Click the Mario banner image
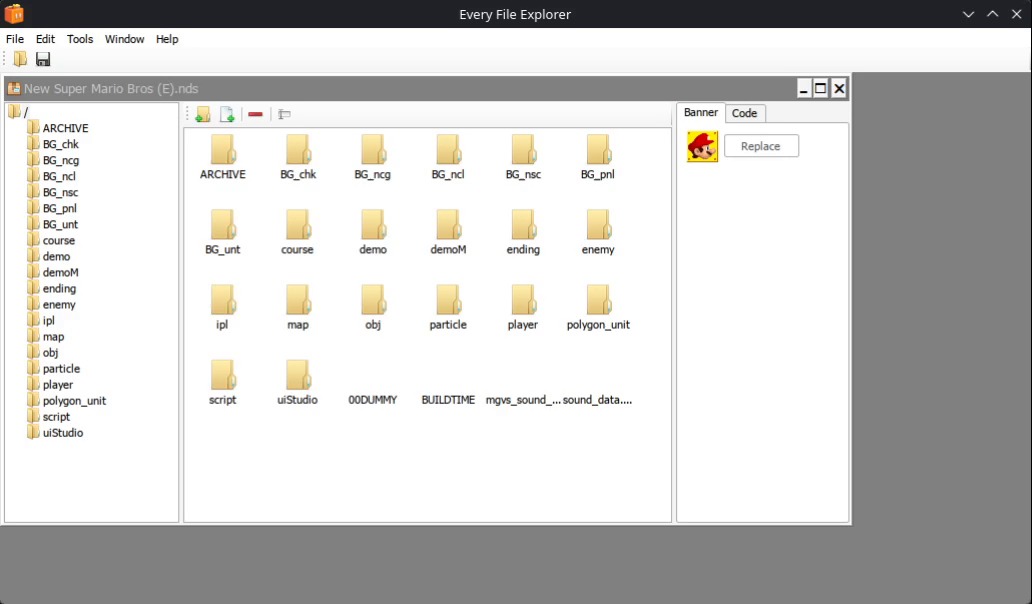This screenshot has width=1032, height=604. (x=702, y=146)
